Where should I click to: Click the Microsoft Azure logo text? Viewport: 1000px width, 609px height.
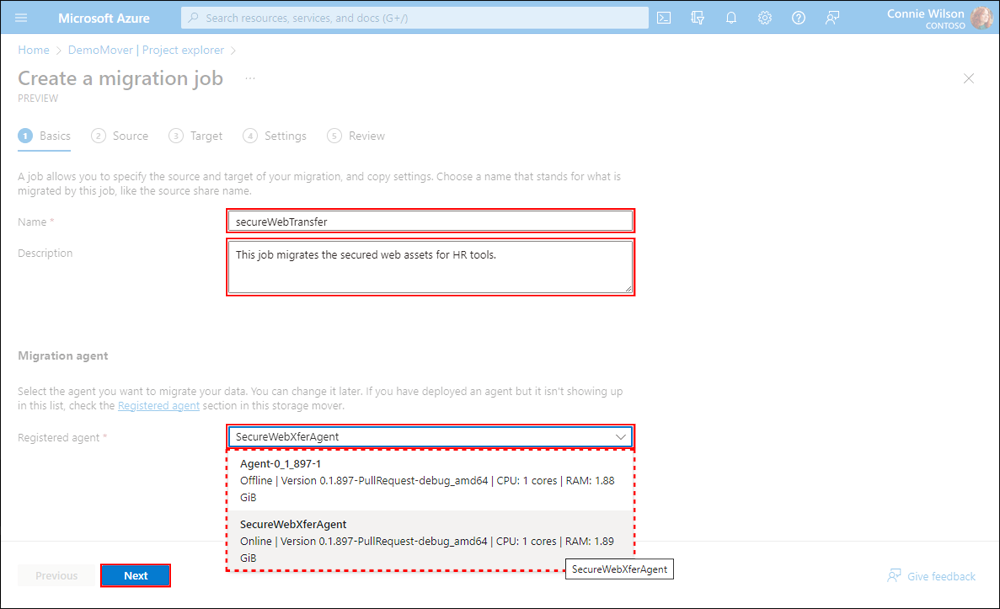104,18
